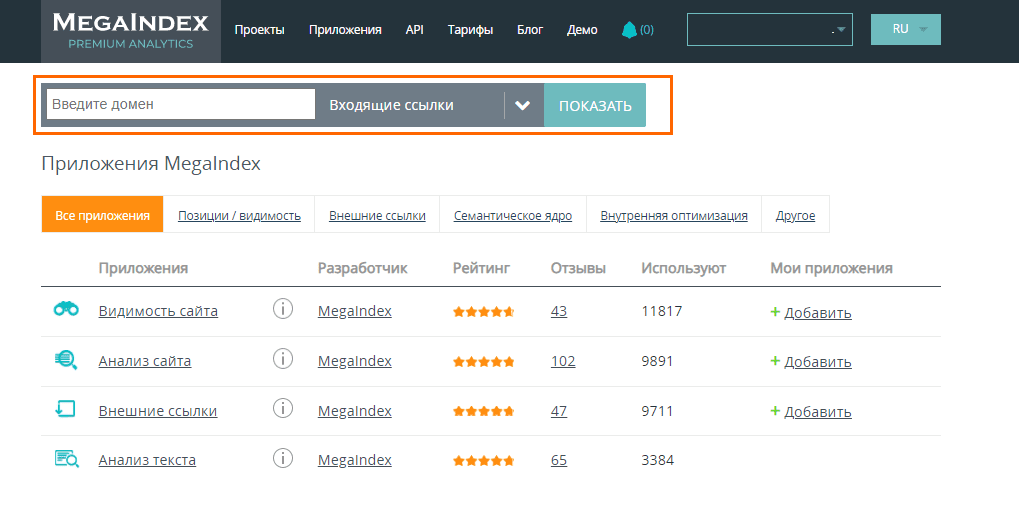Switch to Внешние ссылки tab
This screenshot has height=528, width=1019.
377,215
